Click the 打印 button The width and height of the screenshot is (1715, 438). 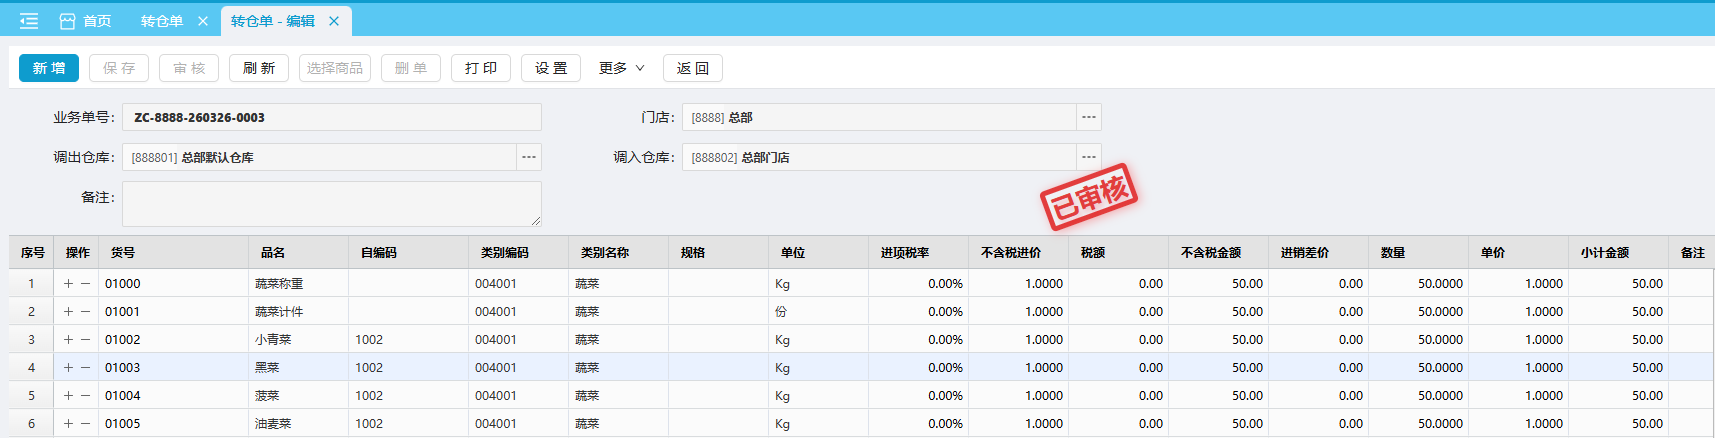point(481,68)
